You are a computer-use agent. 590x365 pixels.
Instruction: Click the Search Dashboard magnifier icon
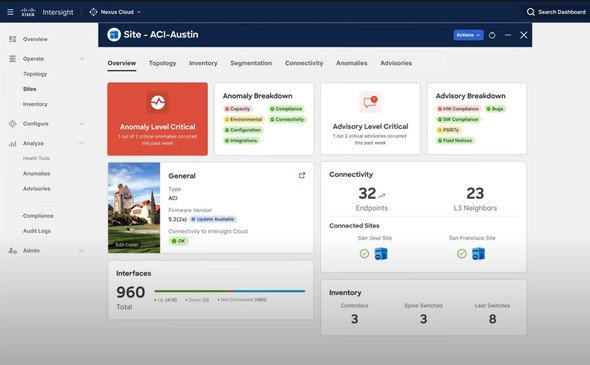531,12
